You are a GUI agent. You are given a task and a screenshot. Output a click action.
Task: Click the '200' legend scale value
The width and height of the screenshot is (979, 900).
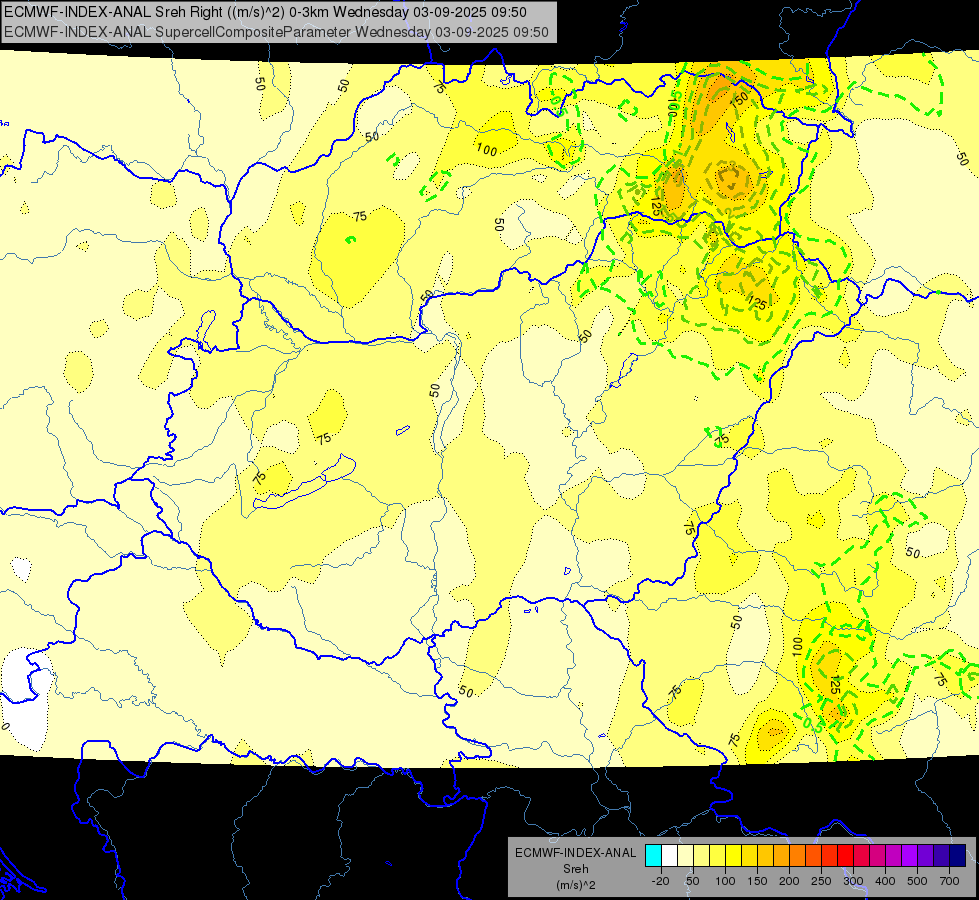pos(789,881)
